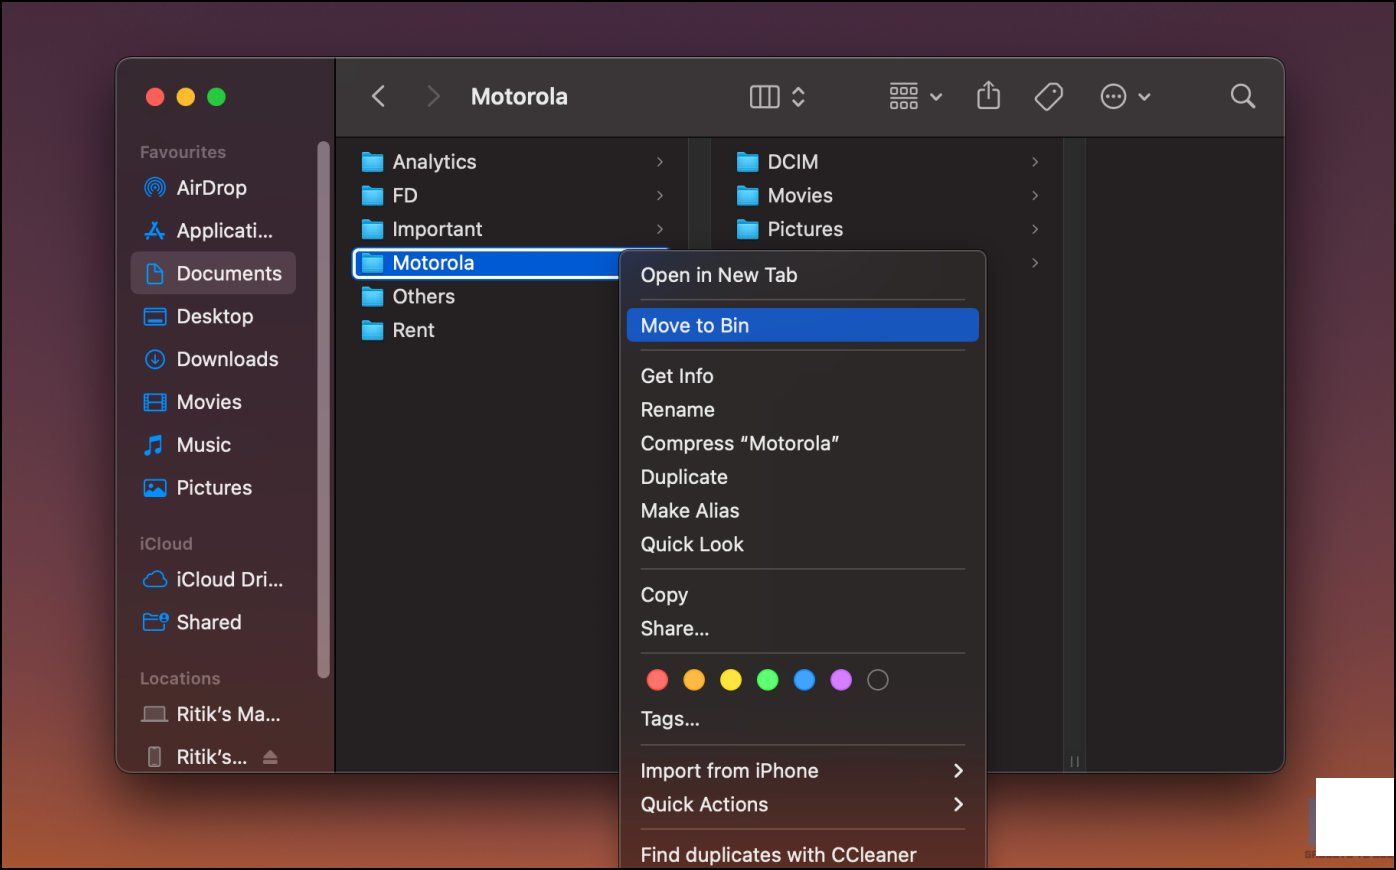This screenshot has width=1396, height=870.
Task: Expand the Important folder chevron
Action: click(659, 229)
